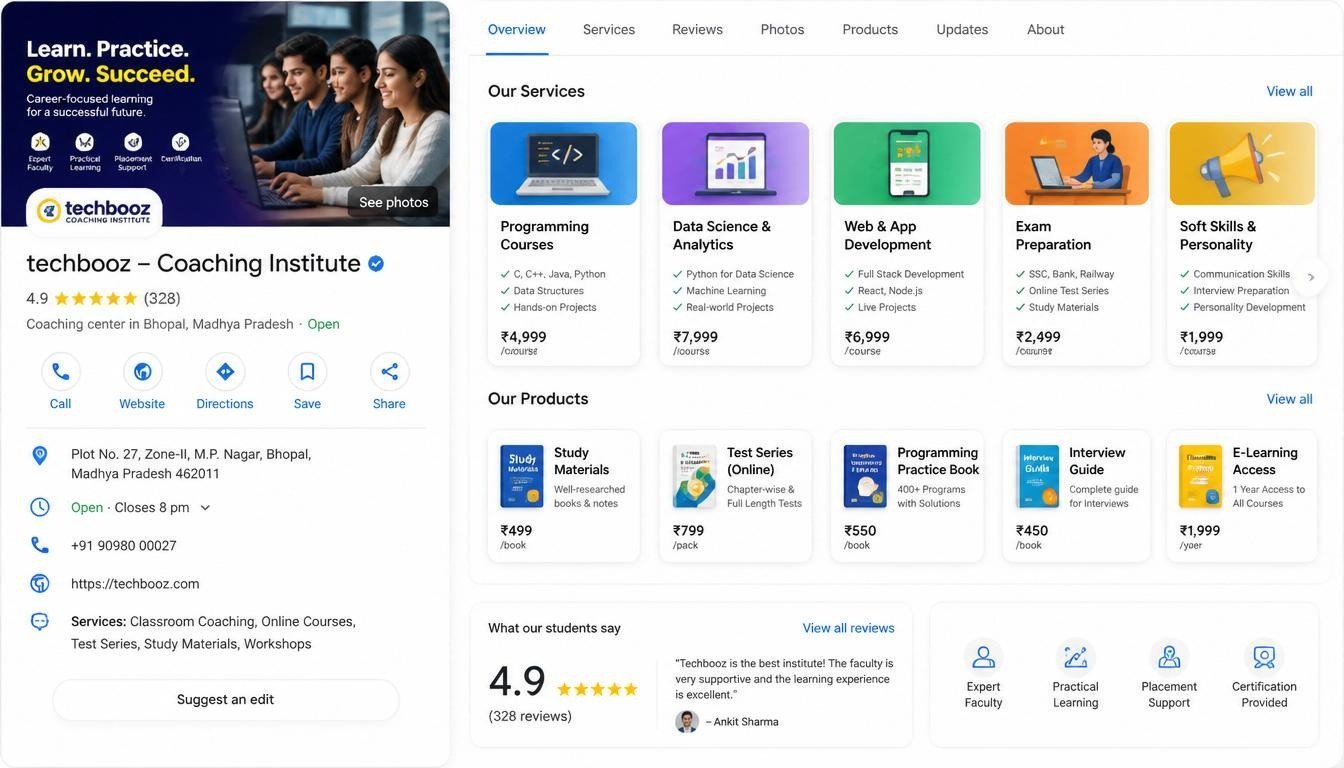Image resolution: width=1344 pixels, height=768 pixels.
Task: Click the Placement Support icon in highlights panel
Action: click(x=1169, y=657)
